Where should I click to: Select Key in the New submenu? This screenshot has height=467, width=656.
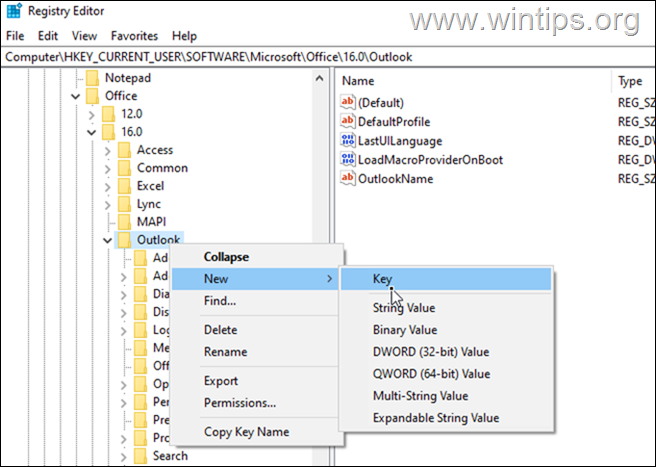446,279
